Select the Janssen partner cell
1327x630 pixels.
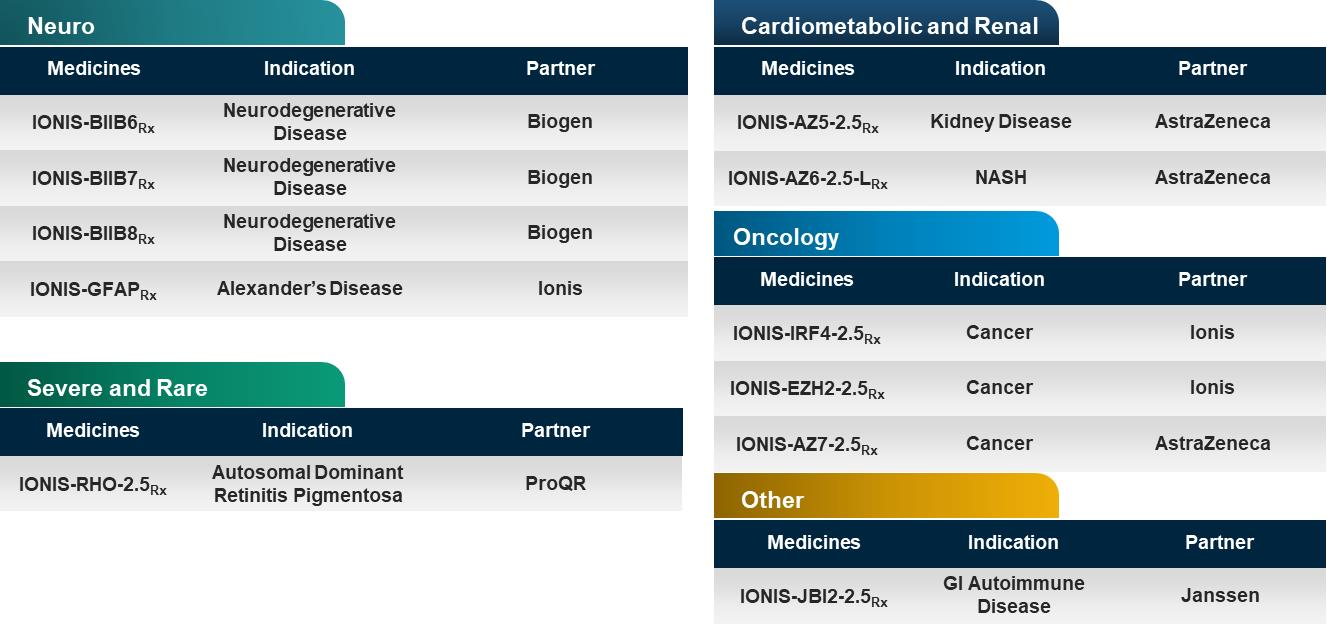point(1219,596)
